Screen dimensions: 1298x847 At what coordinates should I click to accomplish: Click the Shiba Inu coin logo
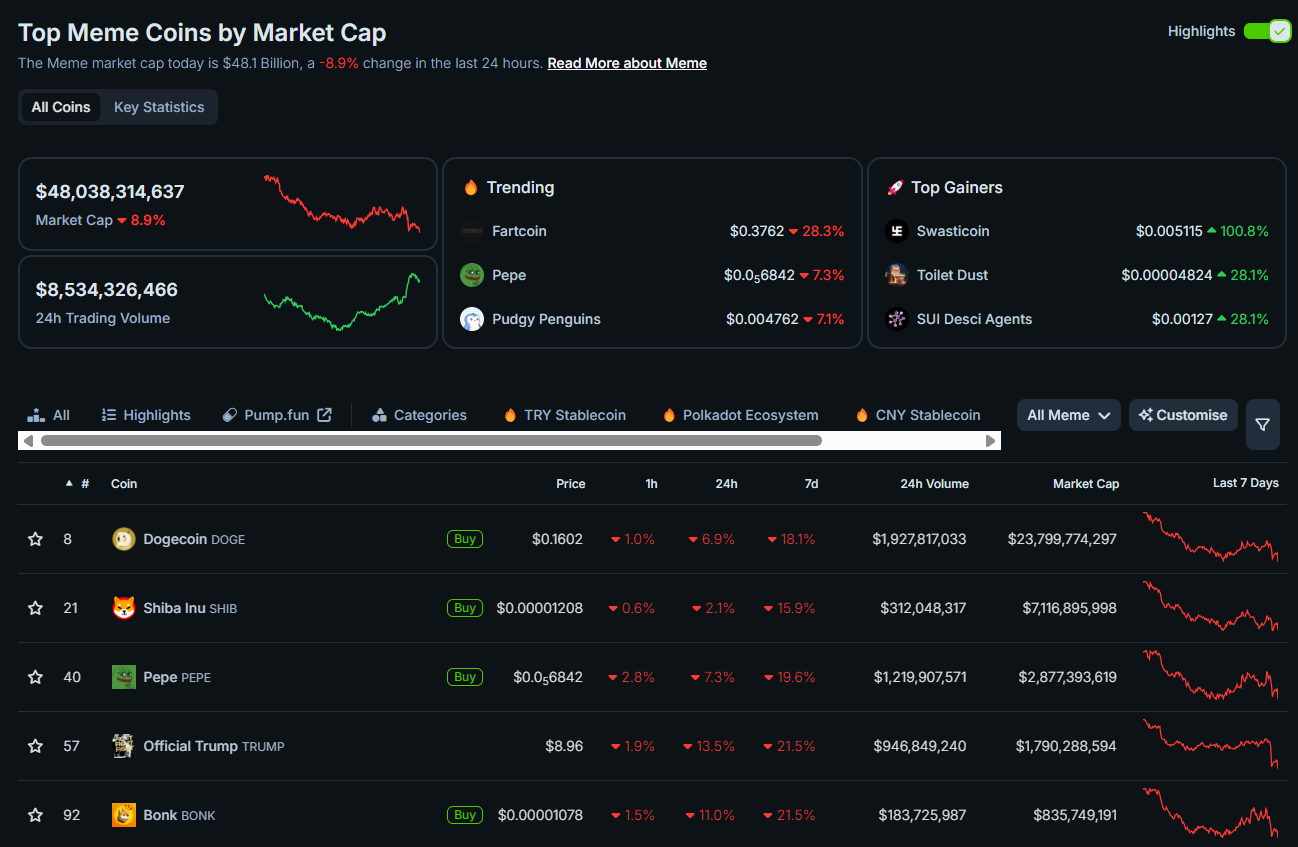coord(123,608)
